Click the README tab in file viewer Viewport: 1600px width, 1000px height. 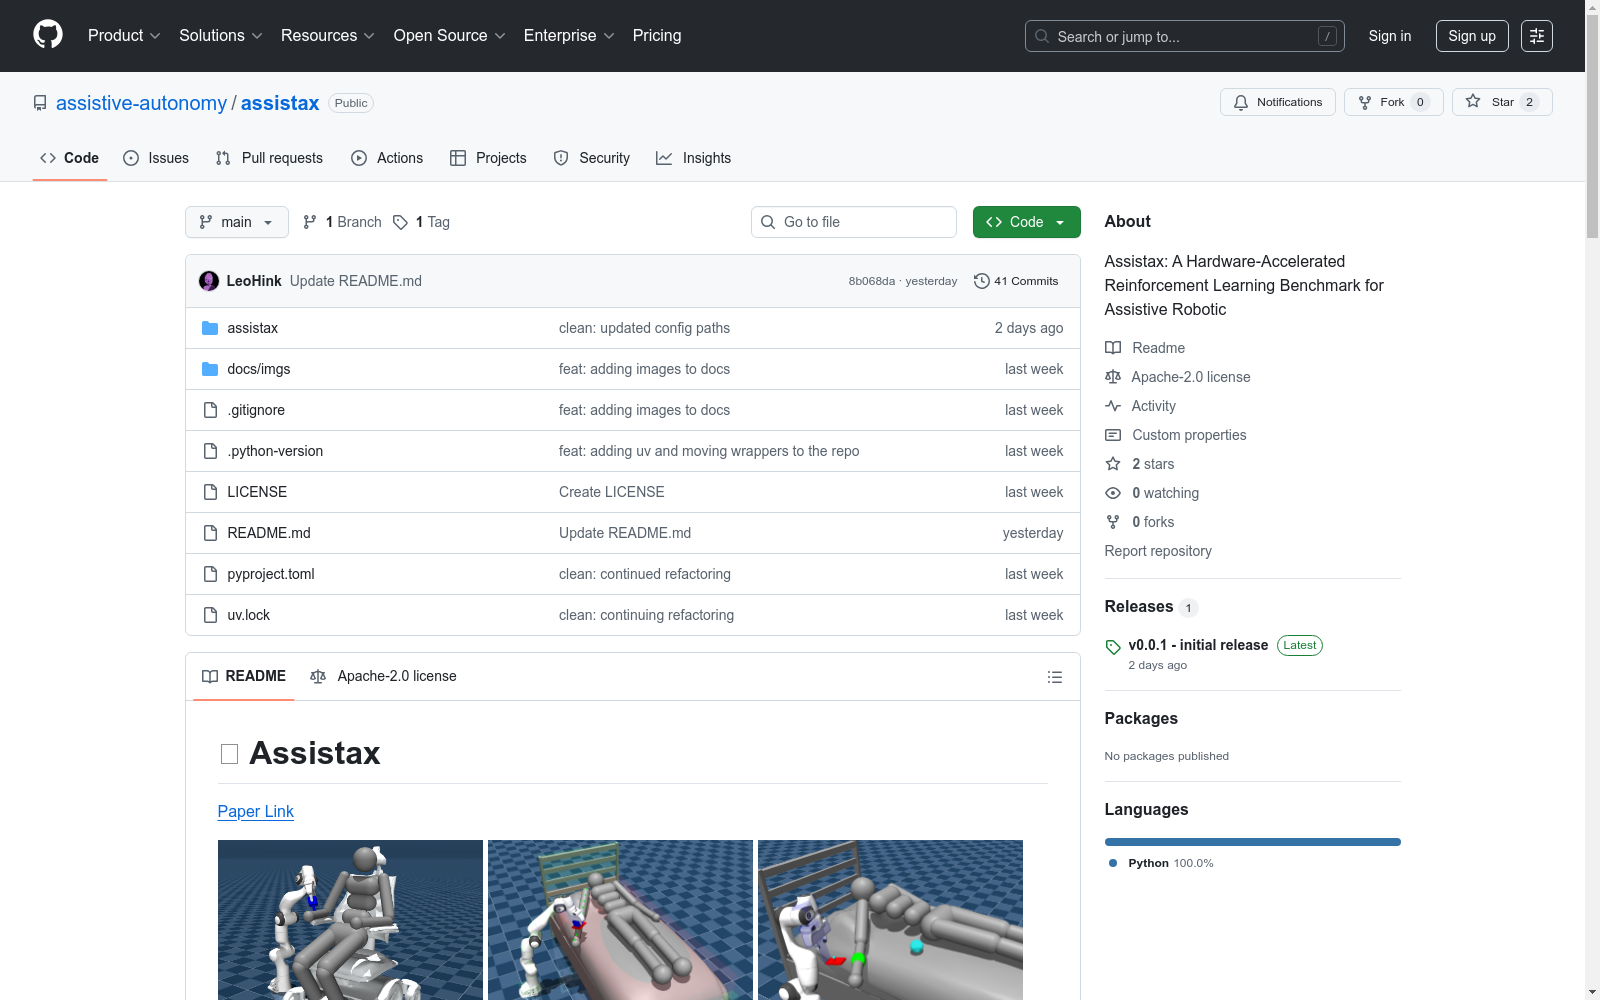click(x=244, y=677)
